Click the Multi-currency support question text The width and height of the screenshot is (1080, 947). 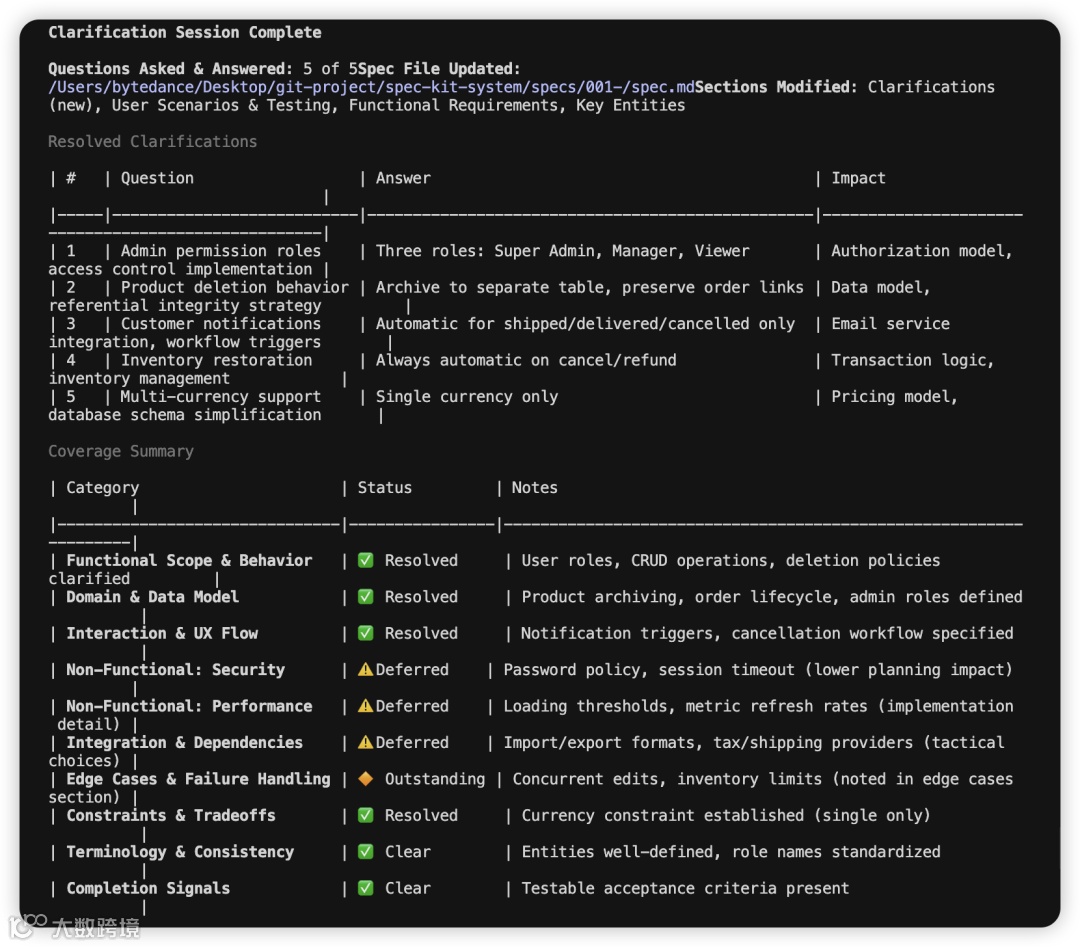click(221, 397)
